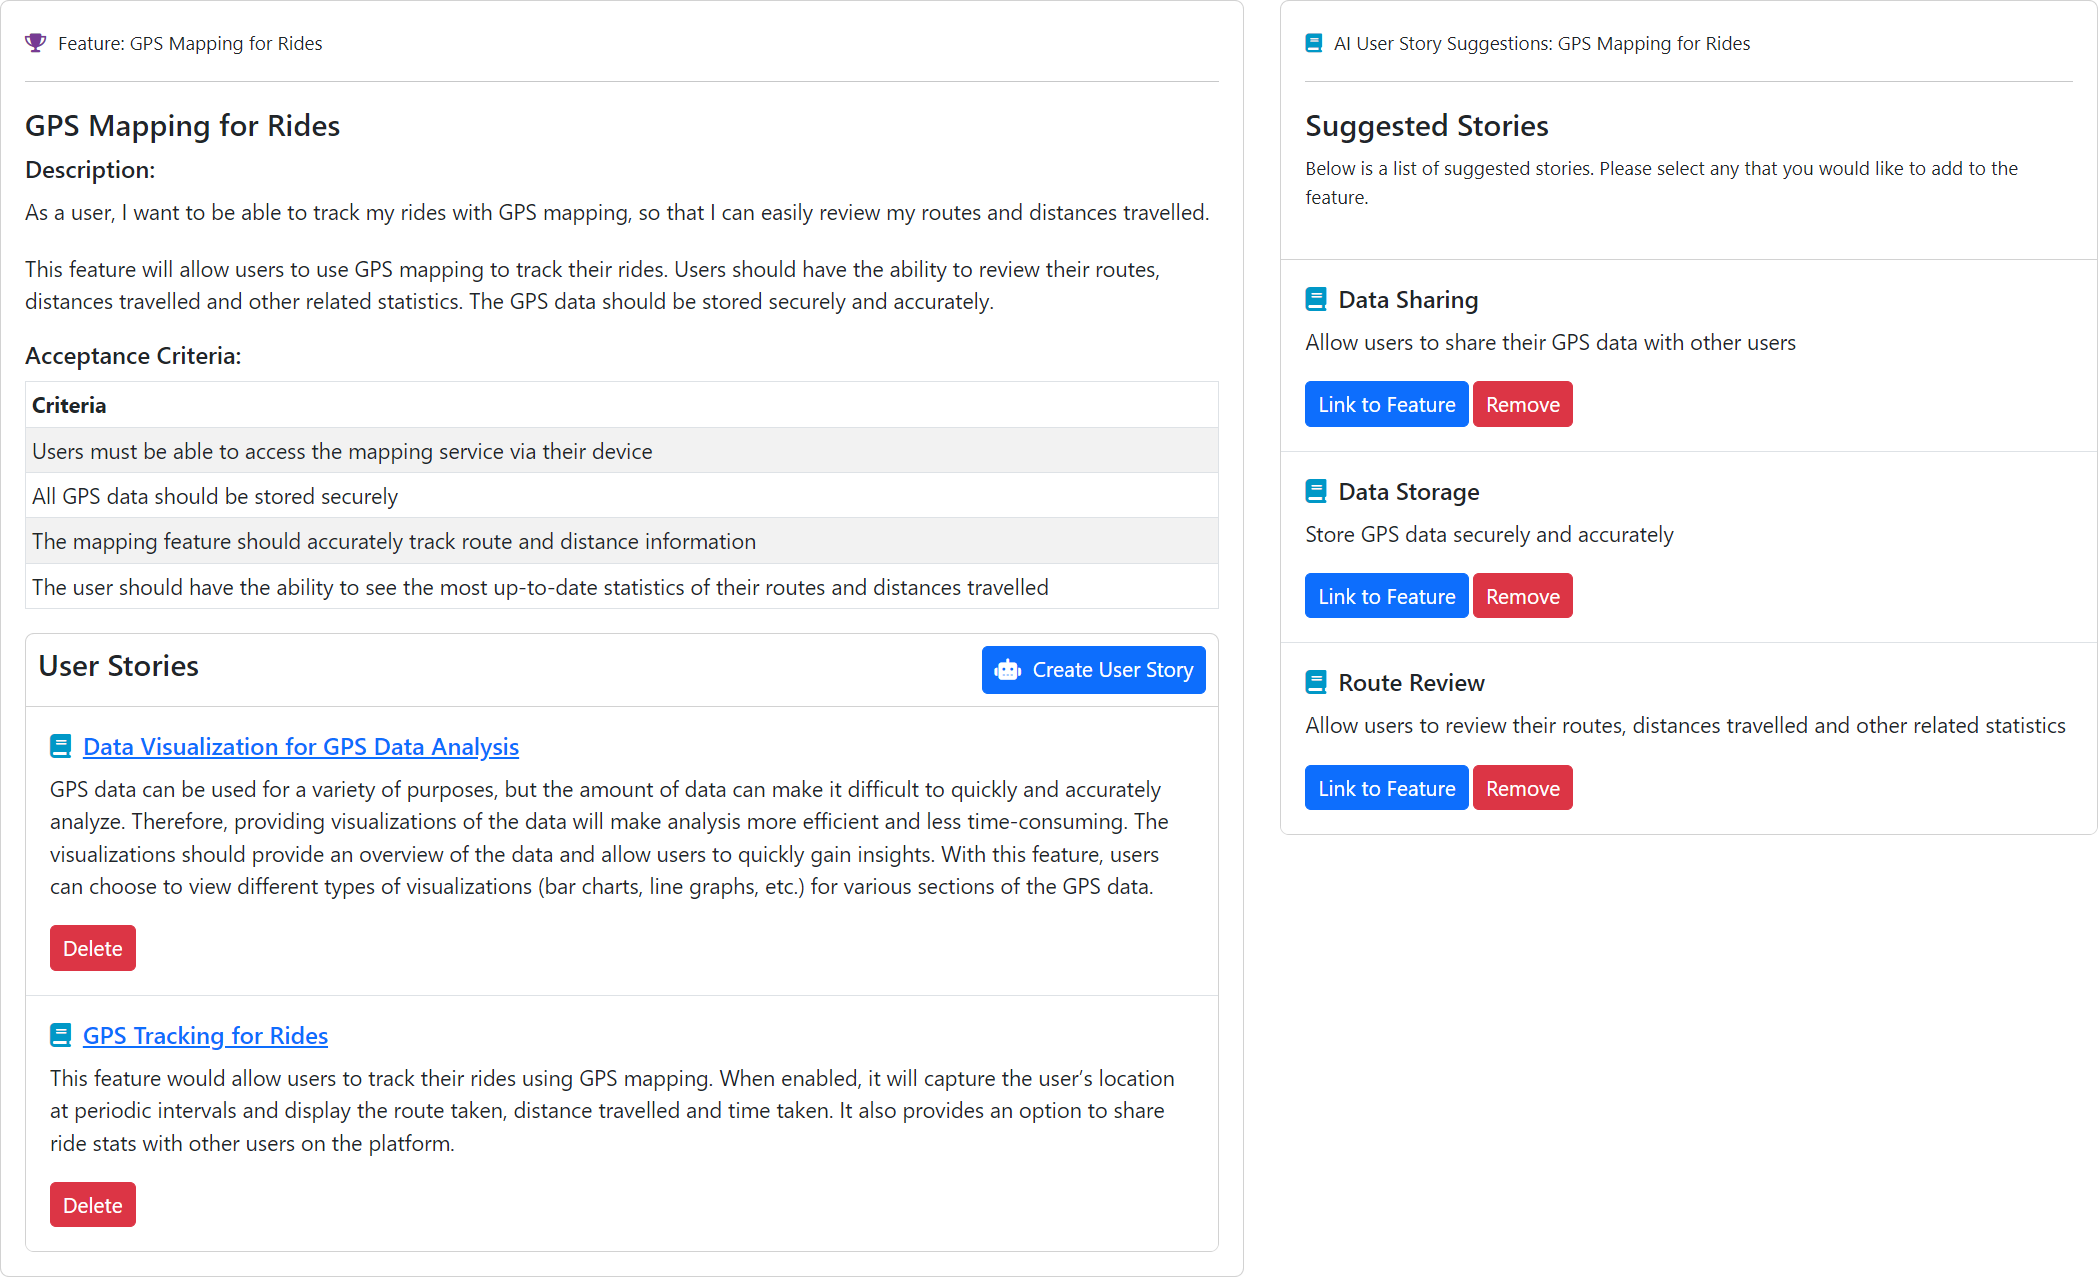Remove the Route Review suggestion
Screen dimensions: 2098x1277
click(x=1522, y=787)
